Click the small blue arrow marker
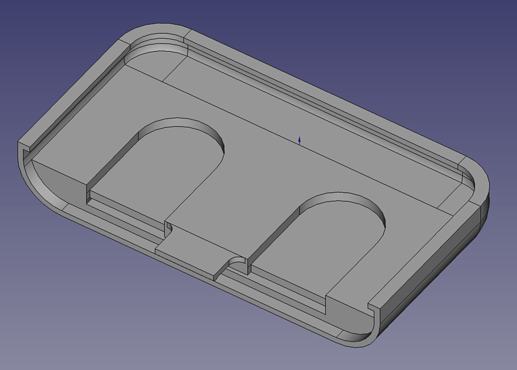The width and height of the screenshot is (517, 370). pyautogui.click(x=299, y=141)
